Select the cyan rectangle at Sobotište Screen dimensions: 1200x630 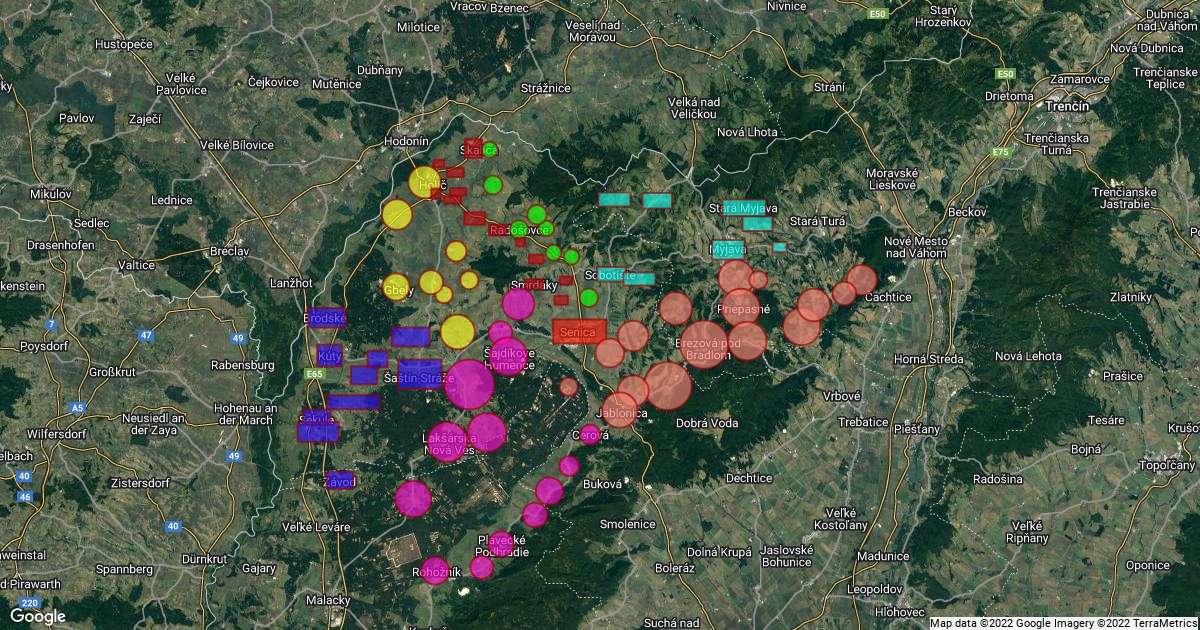[x=609, y=274]
